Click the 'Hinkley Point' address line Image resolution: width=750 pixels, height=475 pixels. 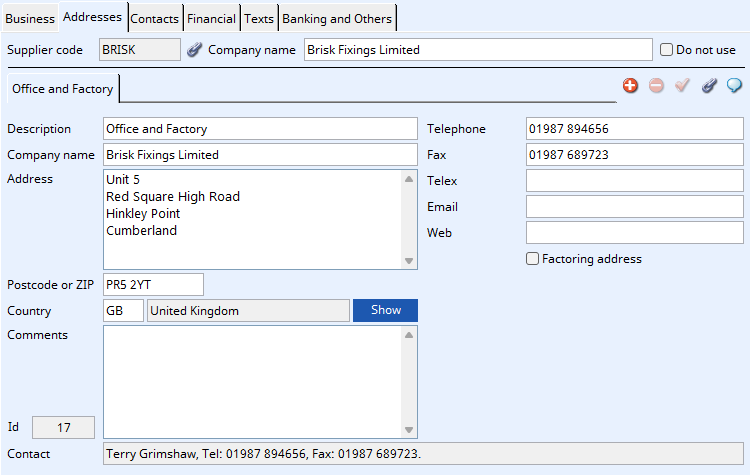(143, 214)
